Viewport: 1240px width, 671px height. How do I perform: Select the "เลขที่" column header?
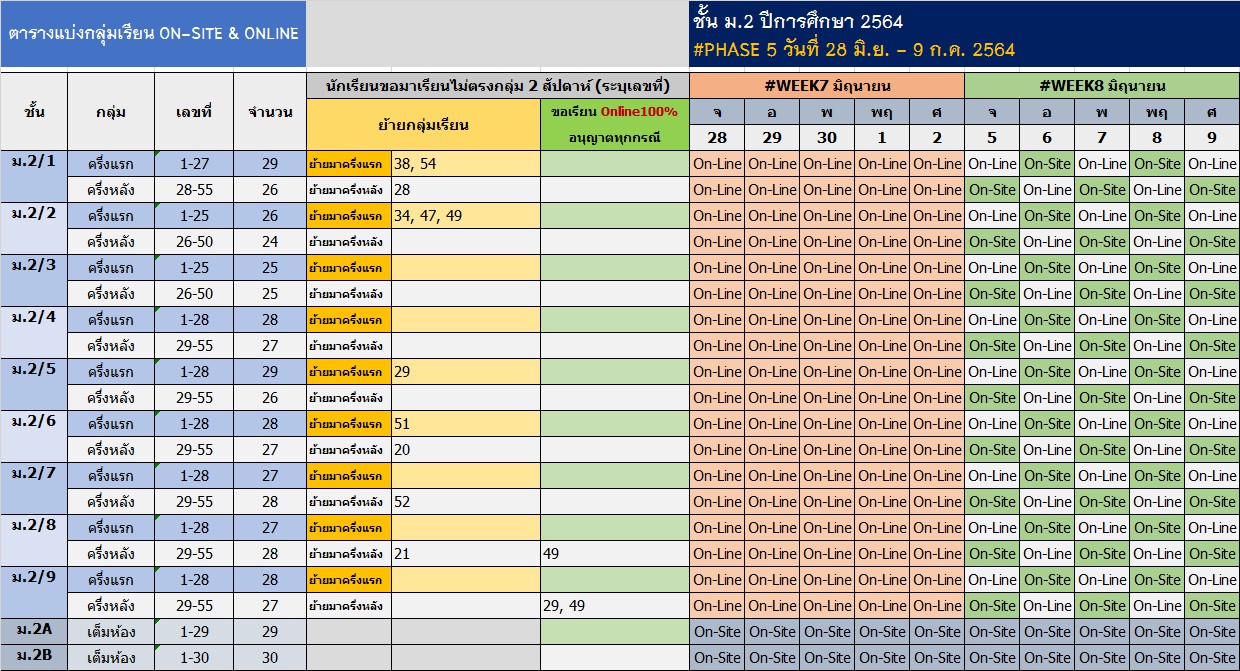193,111
